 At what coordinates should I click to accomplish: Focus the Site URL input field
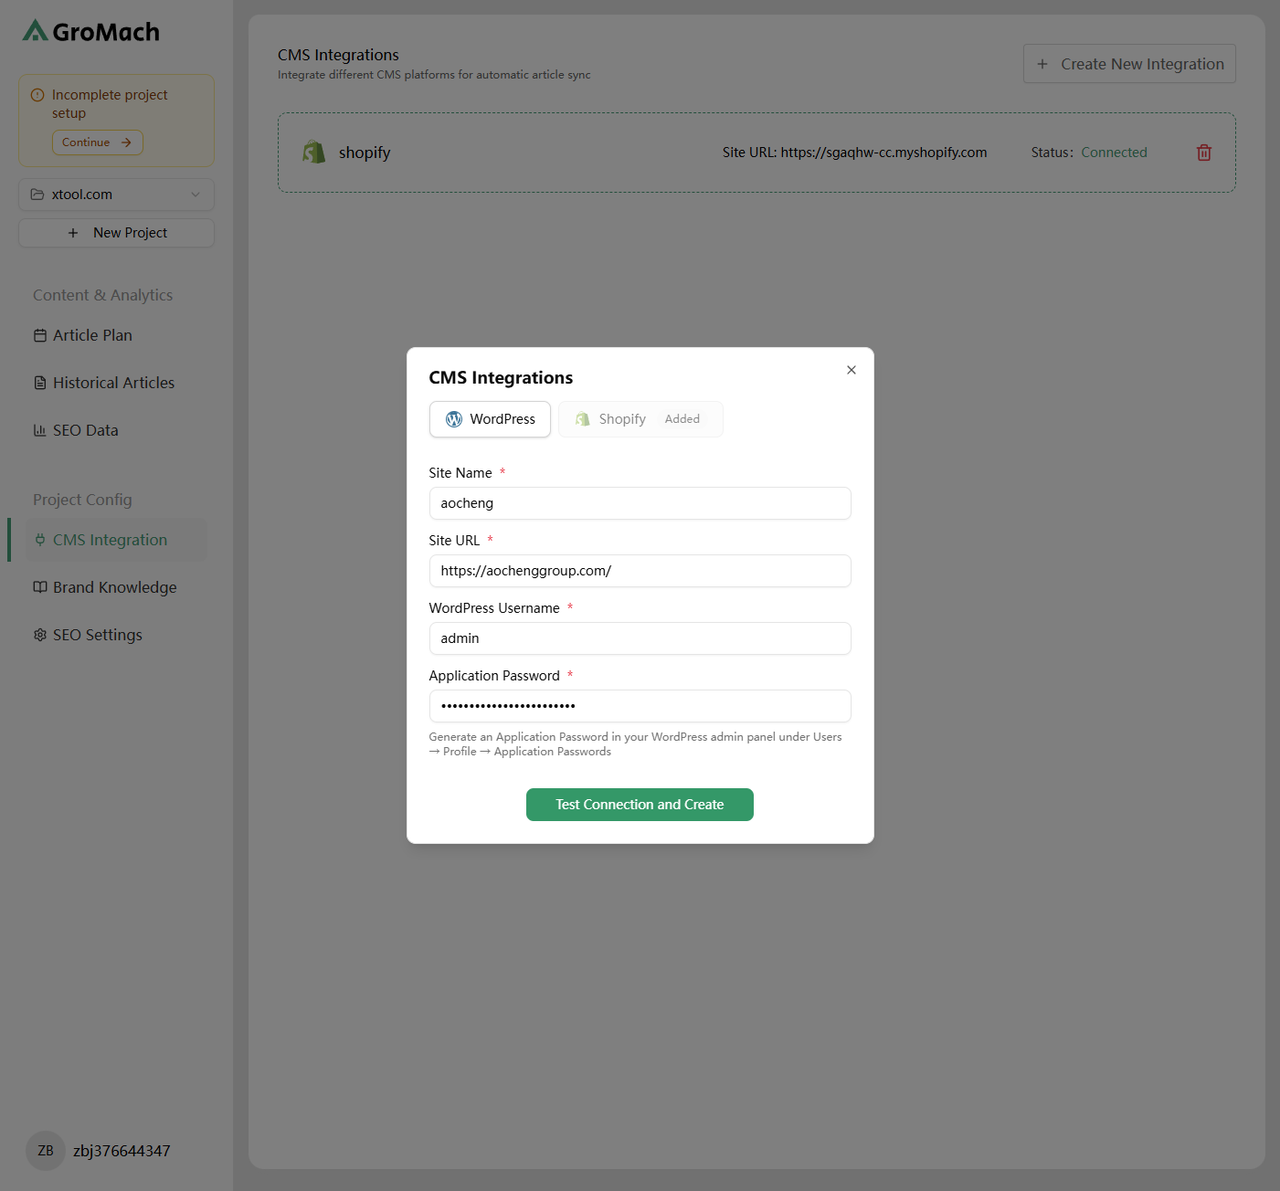click(x=640, y=571)
